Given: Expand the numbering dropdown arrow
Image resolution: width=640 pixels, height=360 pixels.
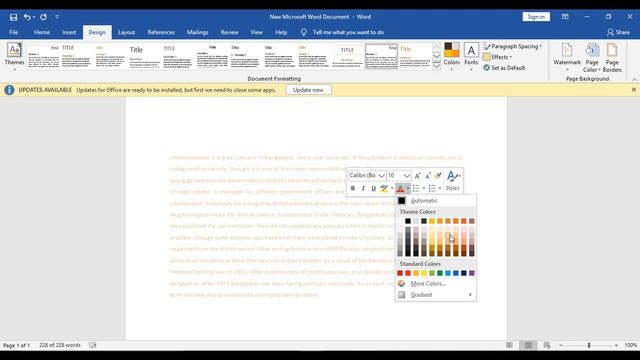Looking at the screenshot, I should coord(440,189).
